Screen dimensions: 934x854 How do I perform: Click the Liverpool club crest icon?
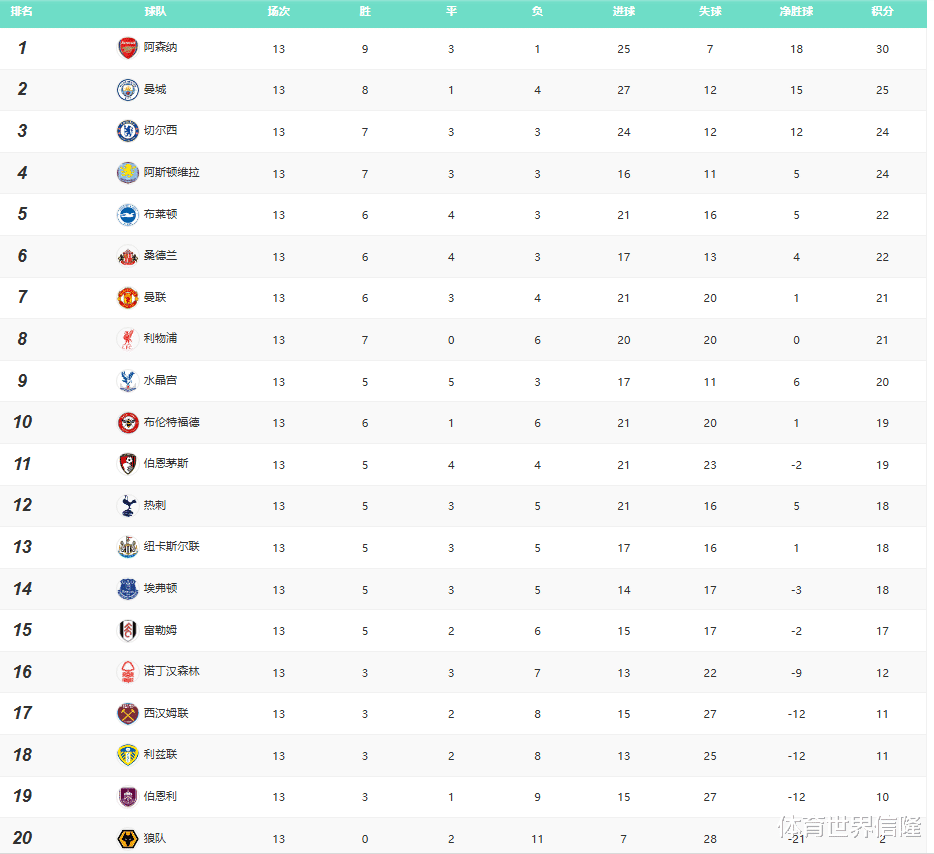click(127, 339)
